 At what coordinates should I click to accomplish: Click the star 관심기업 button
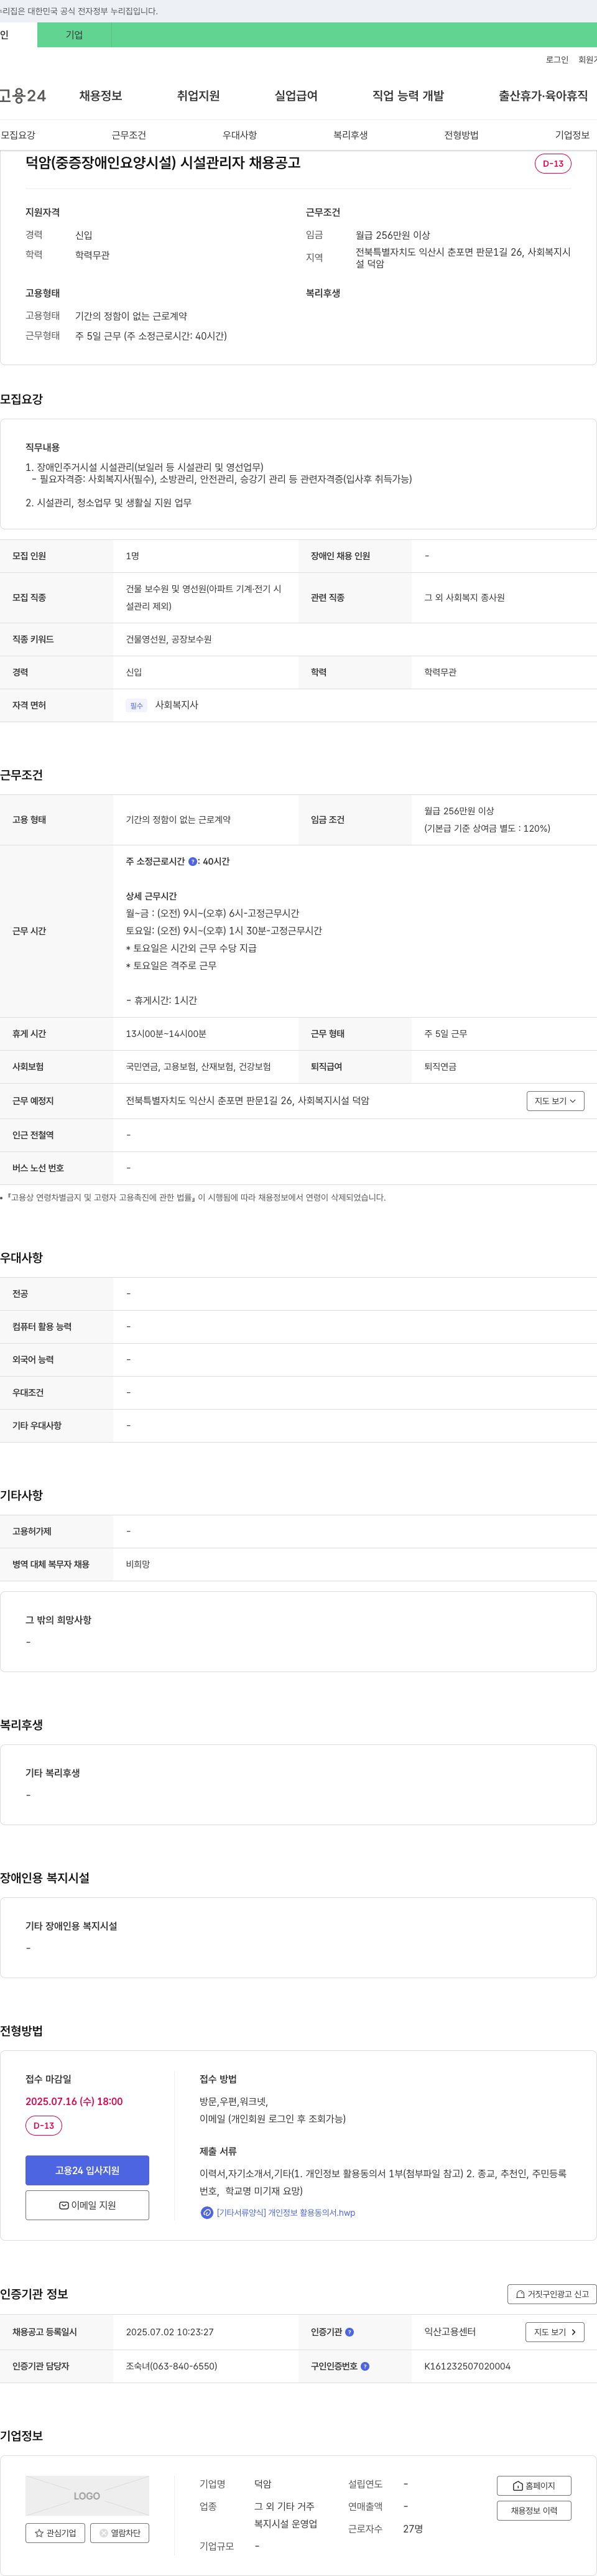point(55,2533)
